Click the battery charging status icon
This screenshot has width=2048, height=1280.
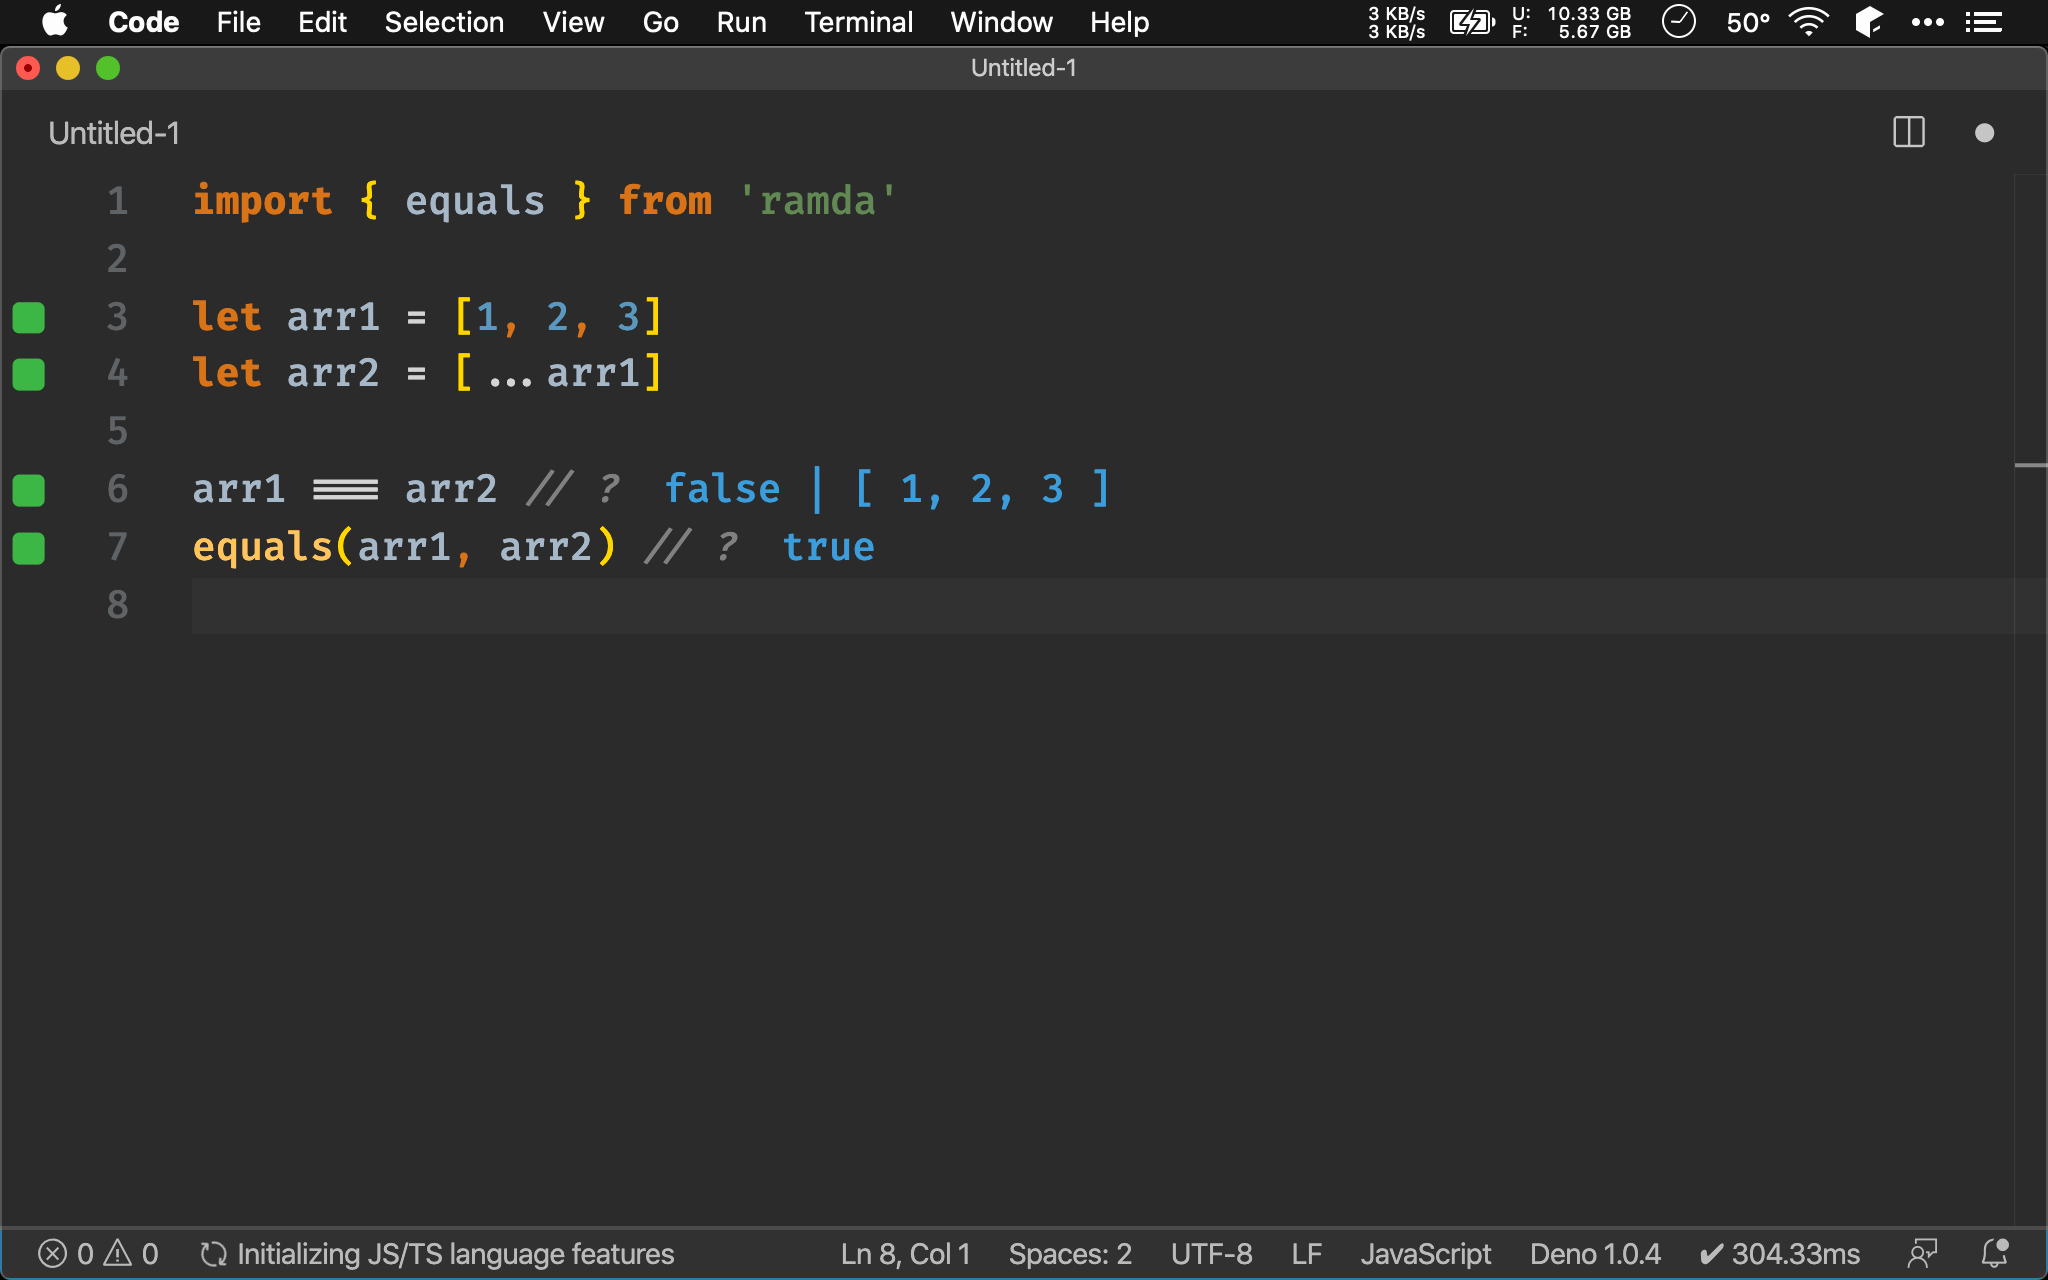coord(1471,22)
